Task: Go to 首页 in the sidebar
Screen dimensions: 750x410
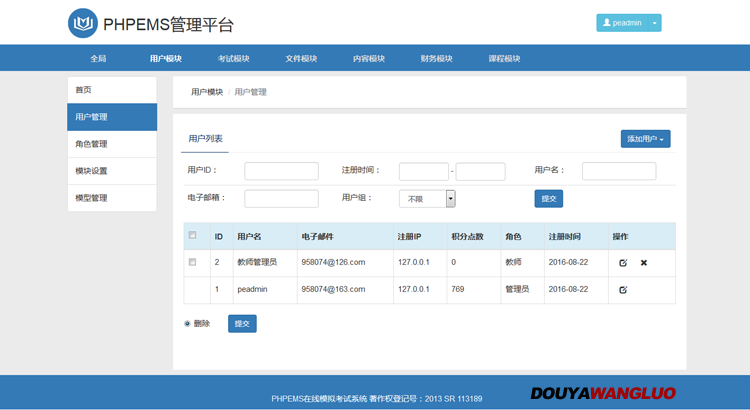Action: 112,90
